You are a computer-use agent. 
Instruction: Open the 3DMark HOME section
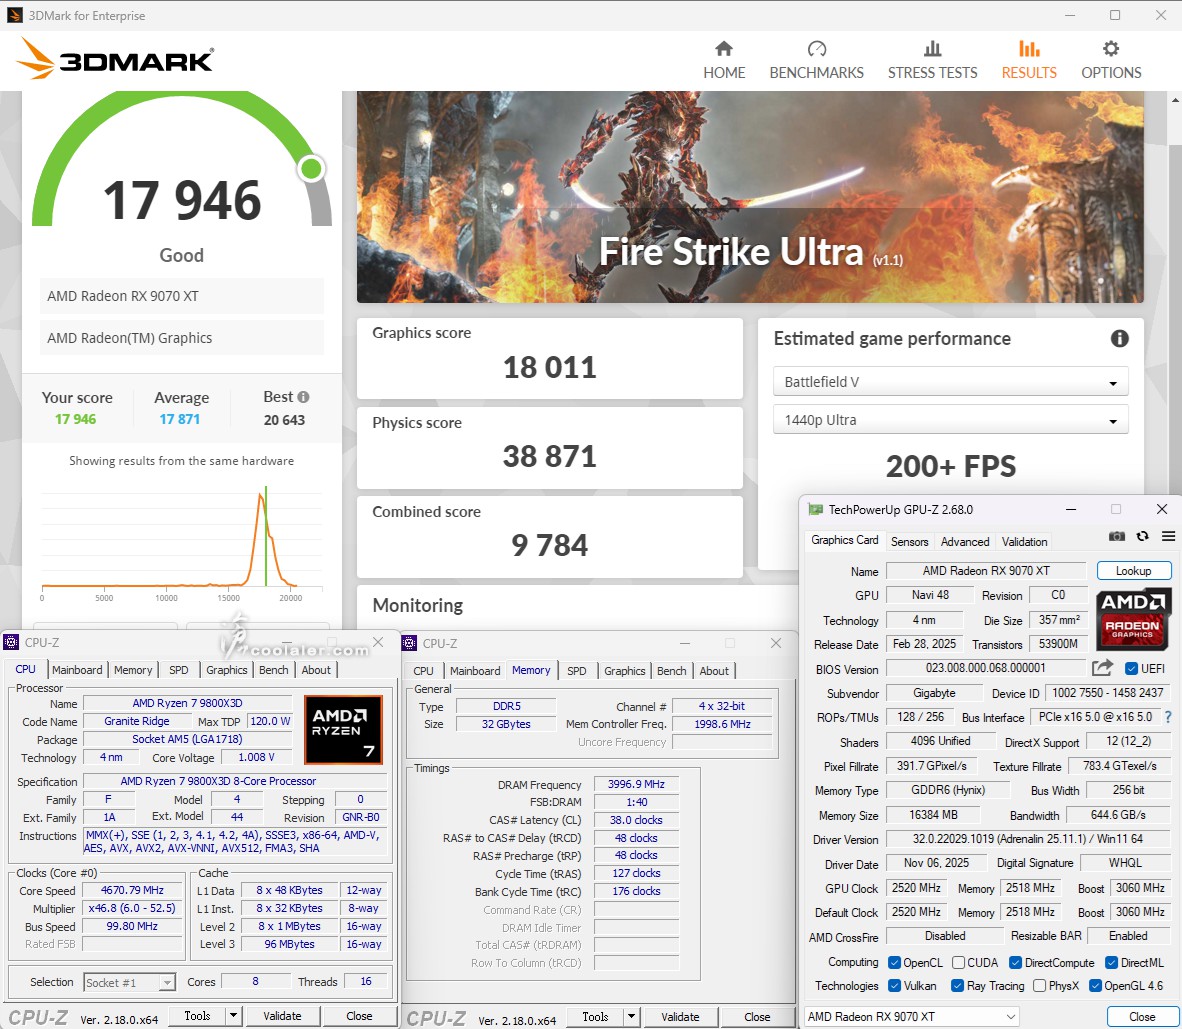(x=723, y=60)
